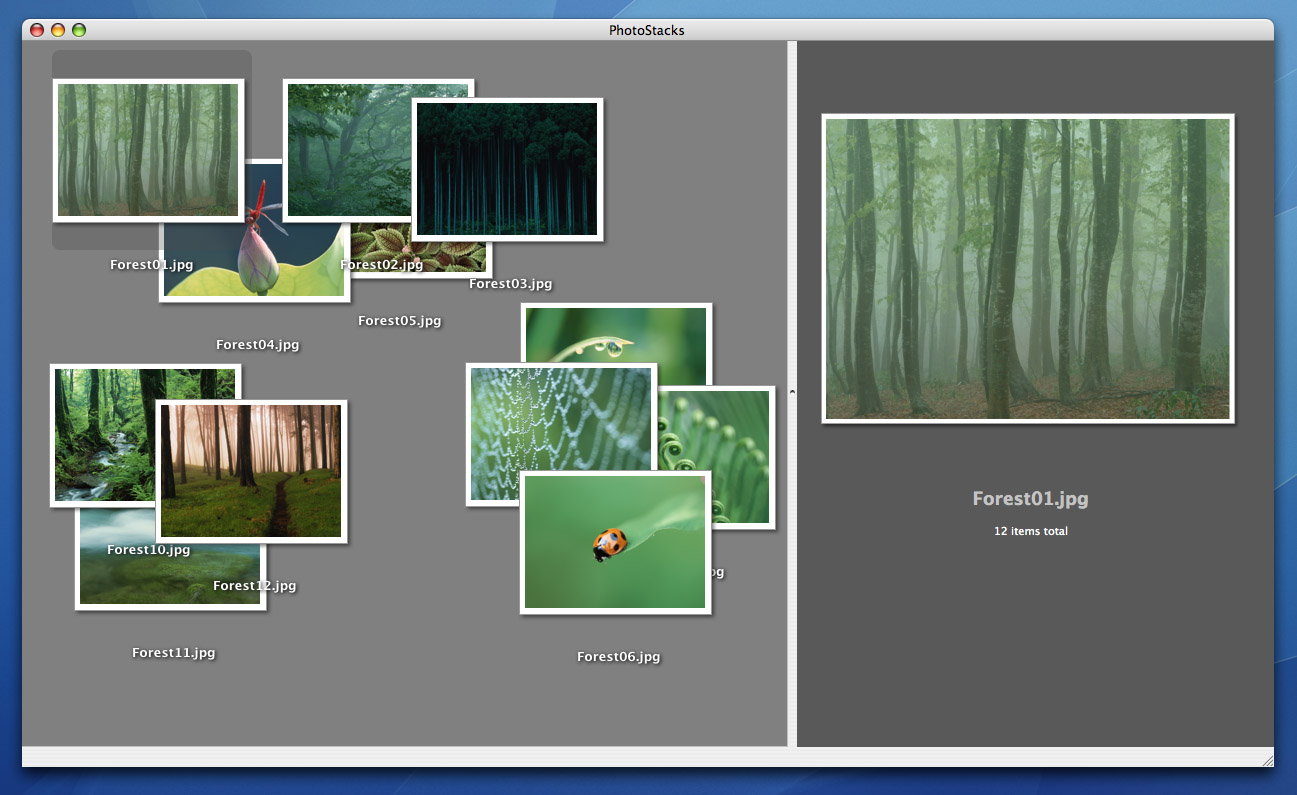The image size is (1297, 795).
Task: Minimize the PhotoStacks window with yellow button
Action: [x=58, y=30]
